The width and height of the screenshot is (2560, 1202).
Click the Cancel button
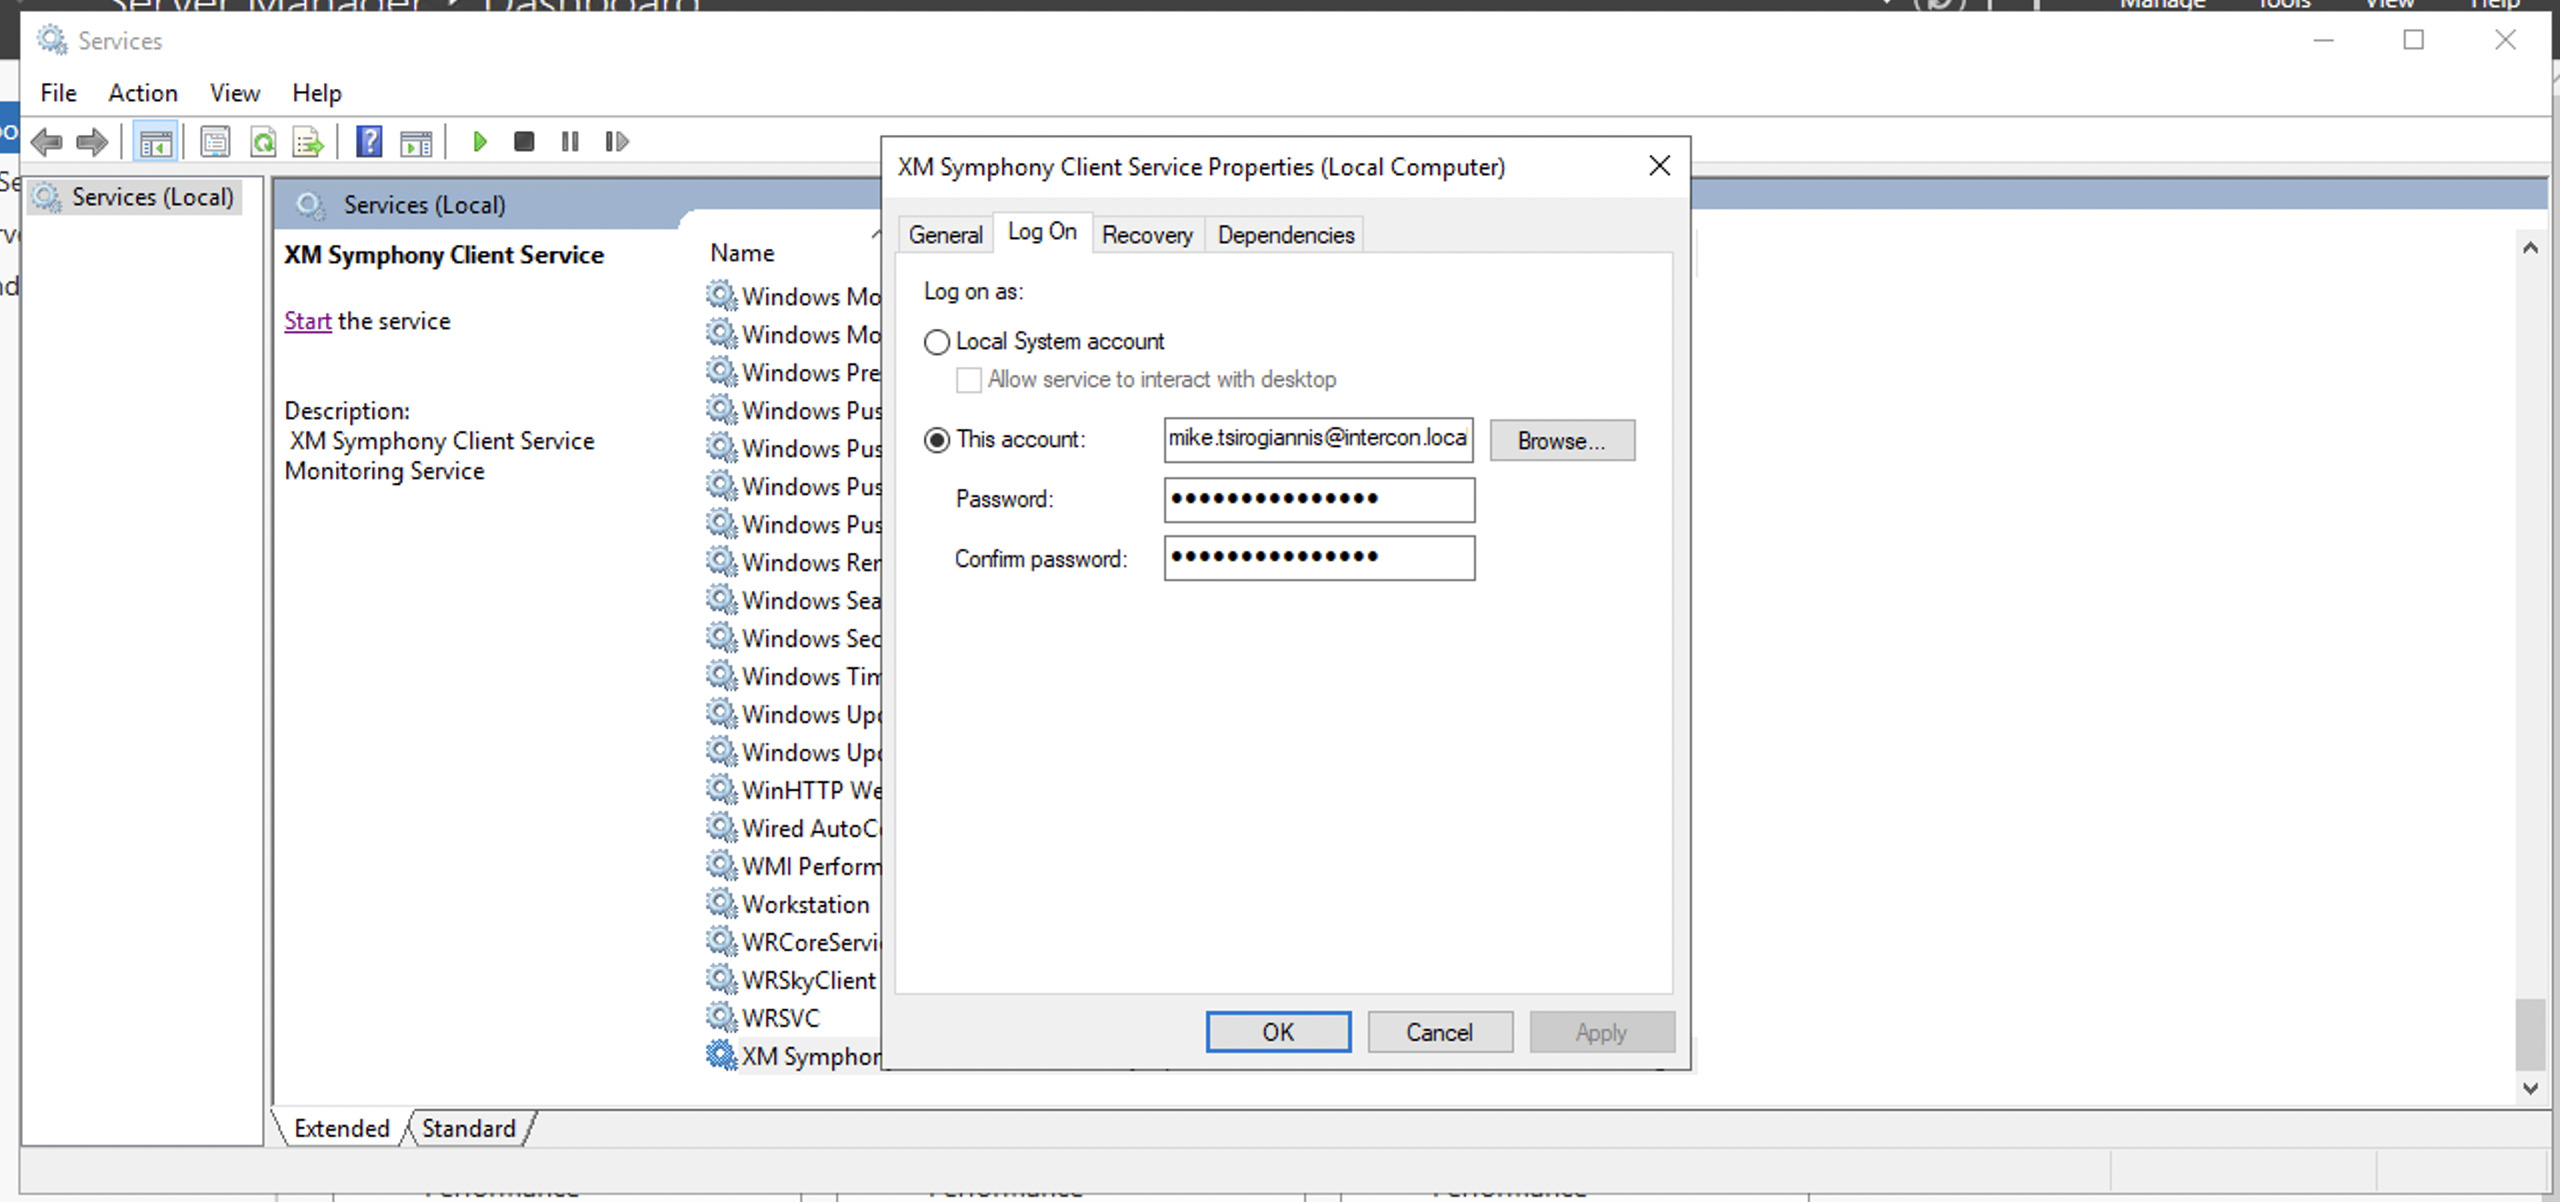(1440, 1032)
